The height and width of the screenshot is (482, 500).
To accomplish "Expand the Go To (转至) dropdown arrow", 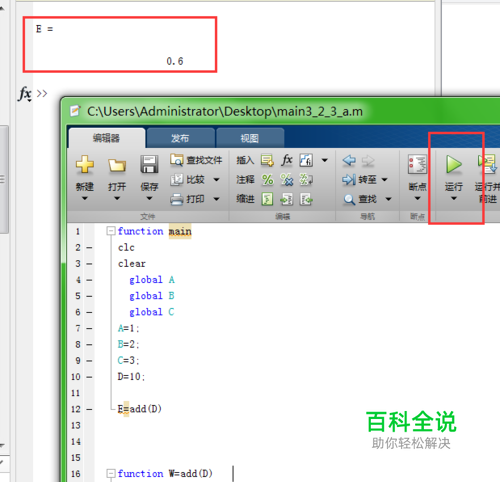I will pyautogui.click(x=384, y=180).
